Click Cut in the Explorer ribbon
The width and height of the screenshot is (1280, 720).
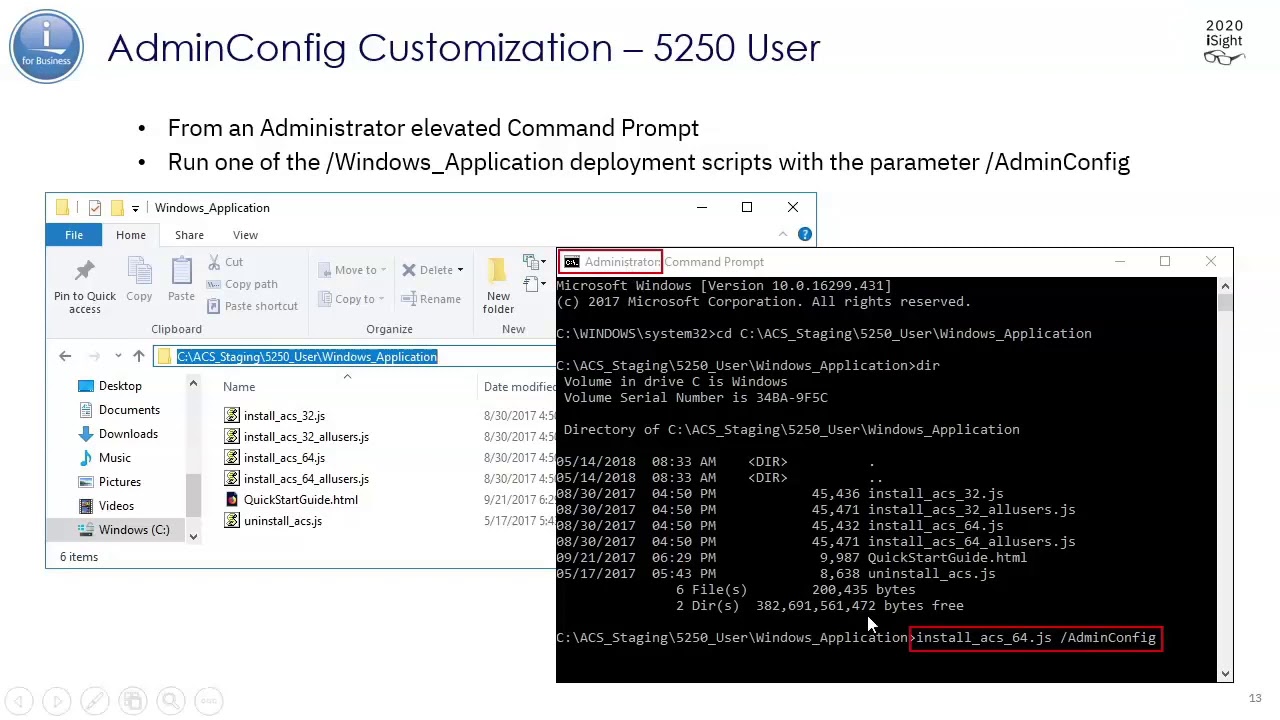pos(225,262)
